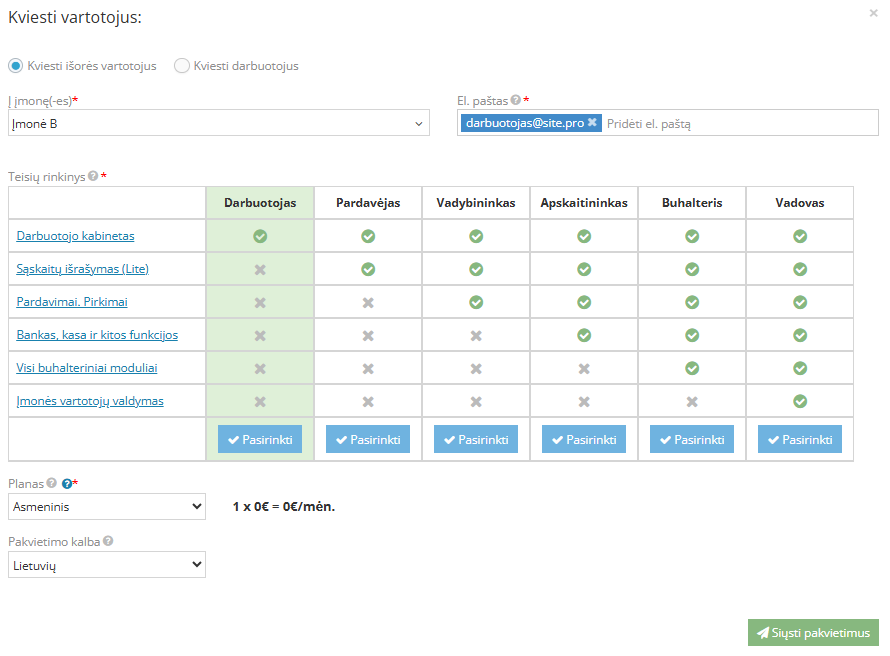Expand the Pakvietimo kalba language dropdown
Image resolution: width=890 pixels, height=656 pixels.
(x=107, y=565)
